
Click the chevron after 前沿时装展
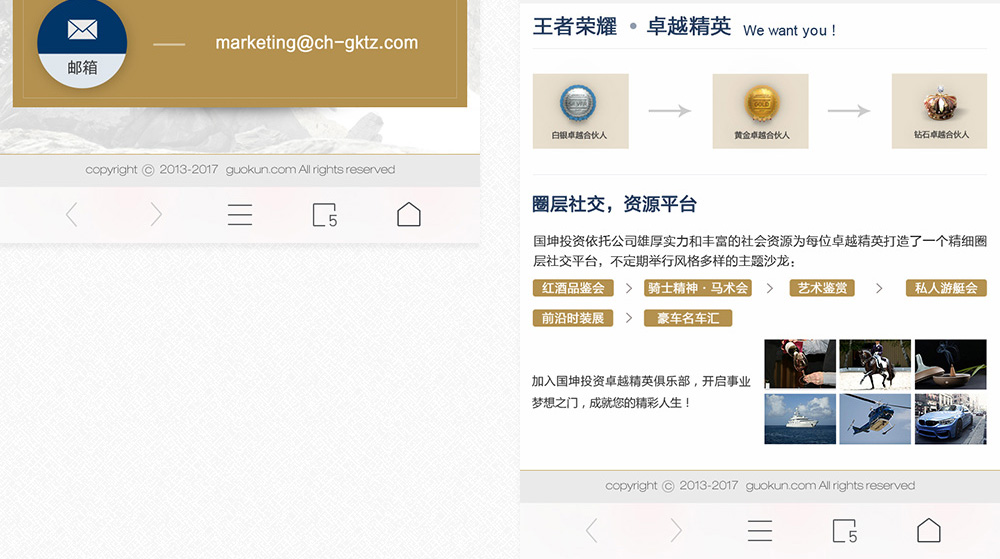pos(629,318)
